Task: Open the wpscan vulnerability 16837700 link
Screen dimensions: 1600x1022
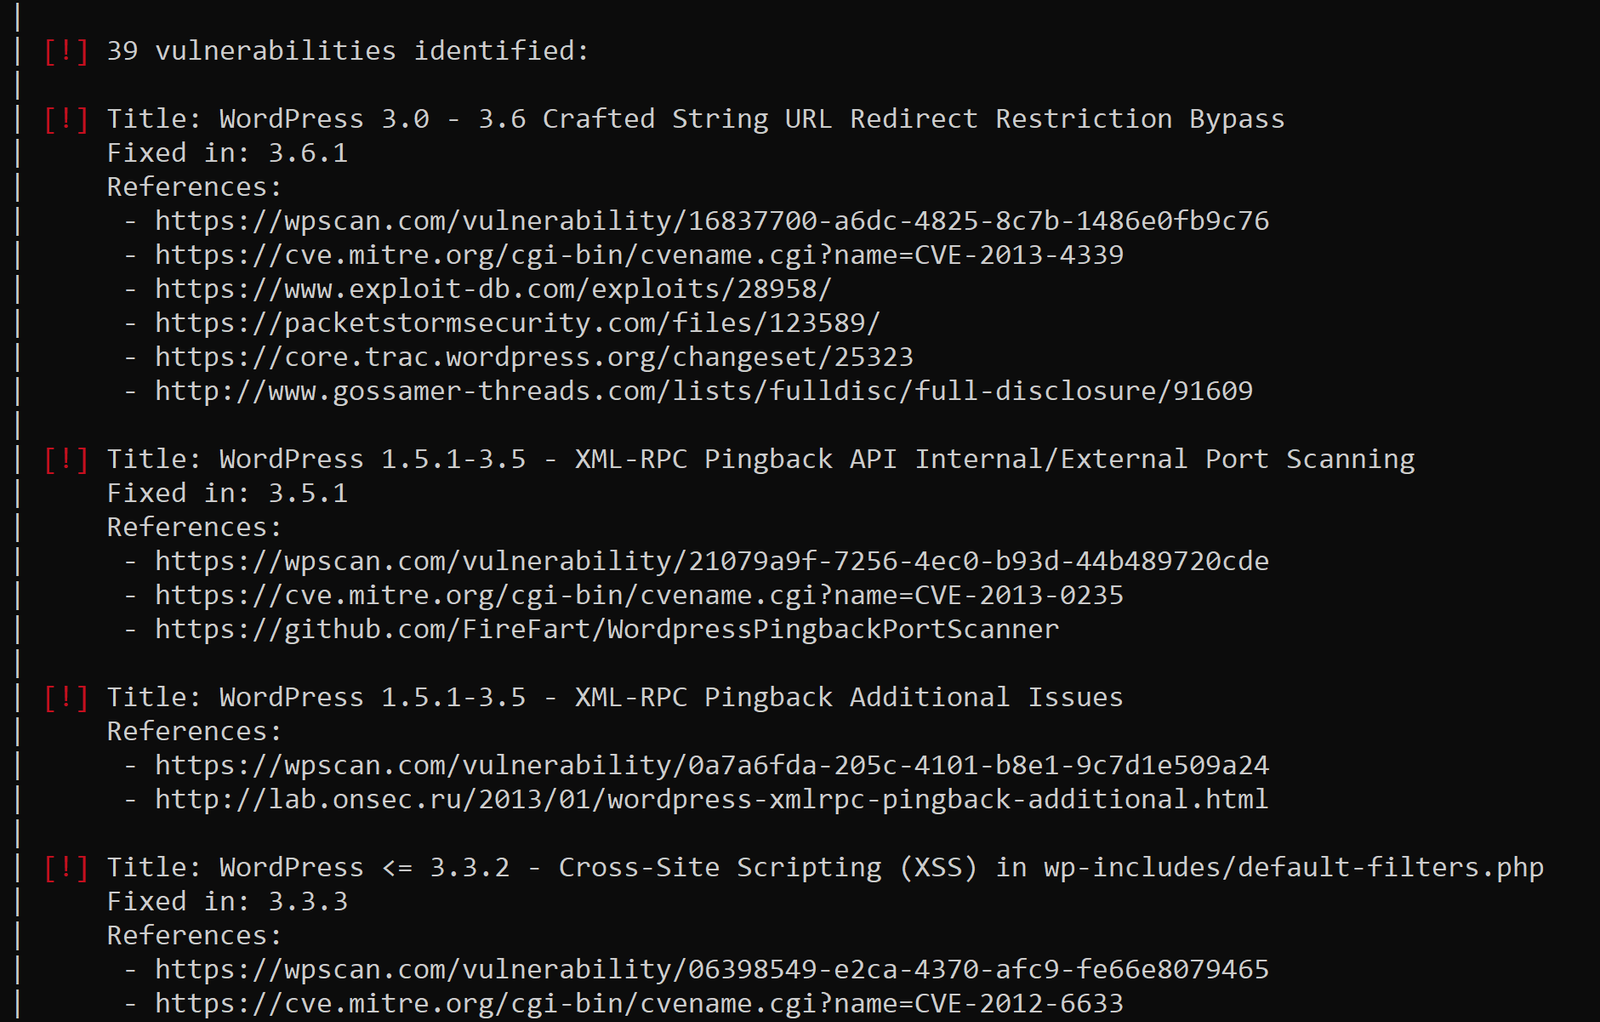Action: pos(712,220)
